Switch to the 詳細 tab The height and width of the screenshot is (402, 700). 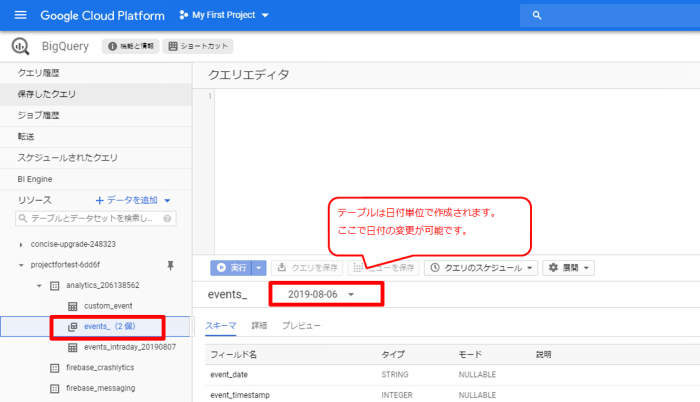pyautogui.click(x=259, y=326)
